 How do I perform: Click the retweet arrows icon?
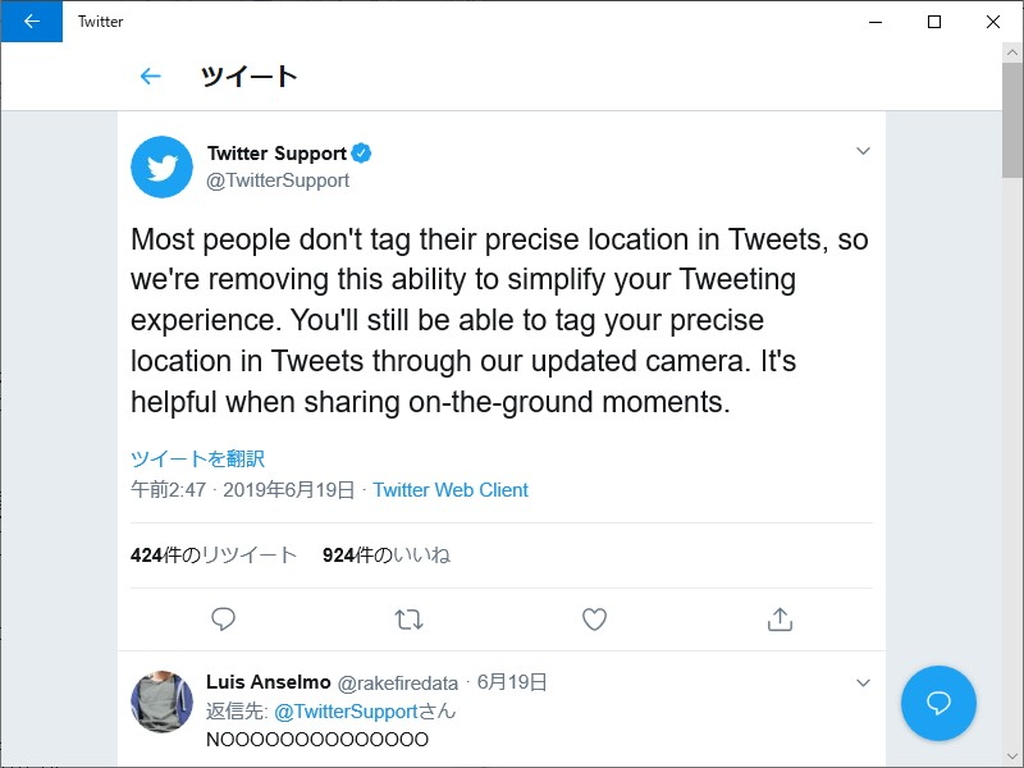pyautogui.click(x=409, y=620)
